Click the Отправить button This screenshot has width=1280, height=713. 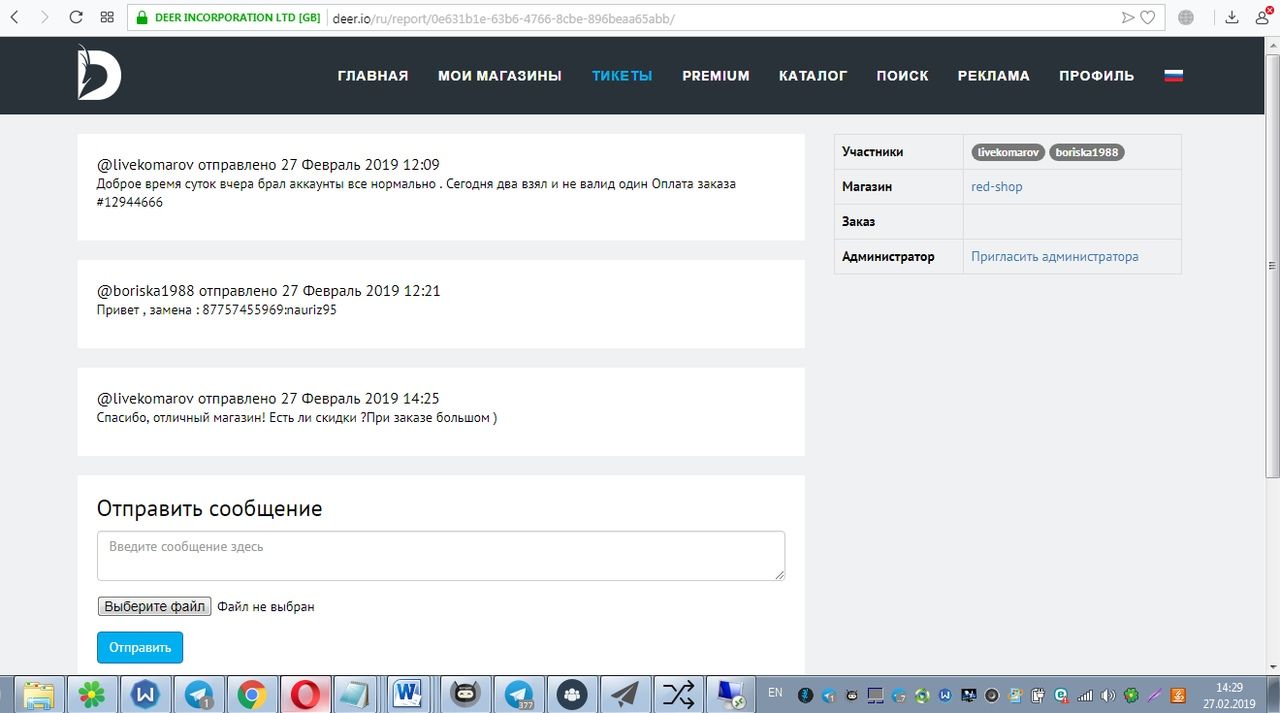pyautogui.click(x=140, y=647)
